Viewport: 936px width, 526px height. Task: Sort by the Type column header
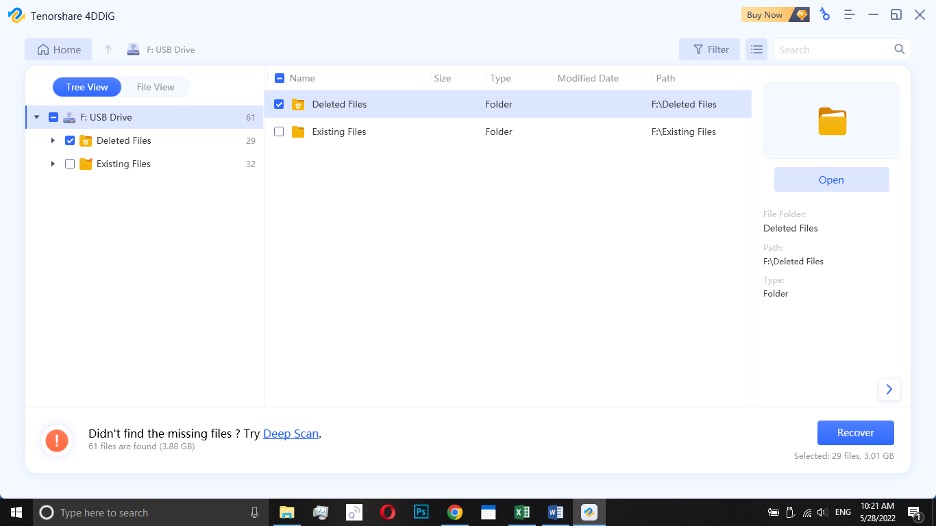[500, 78]
